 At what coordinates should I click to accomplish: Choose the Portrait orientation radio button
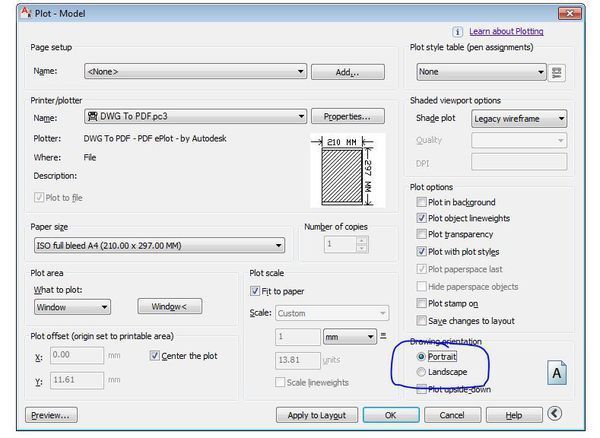coord(420,356)
